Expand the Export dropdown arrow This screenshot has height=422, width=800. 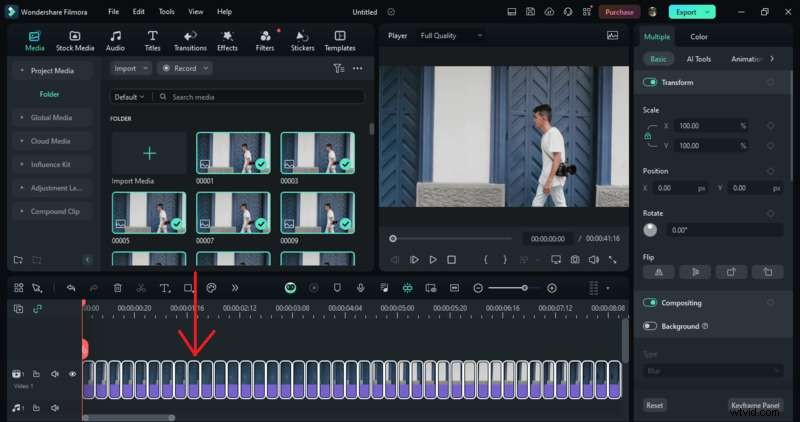point(708,12)
